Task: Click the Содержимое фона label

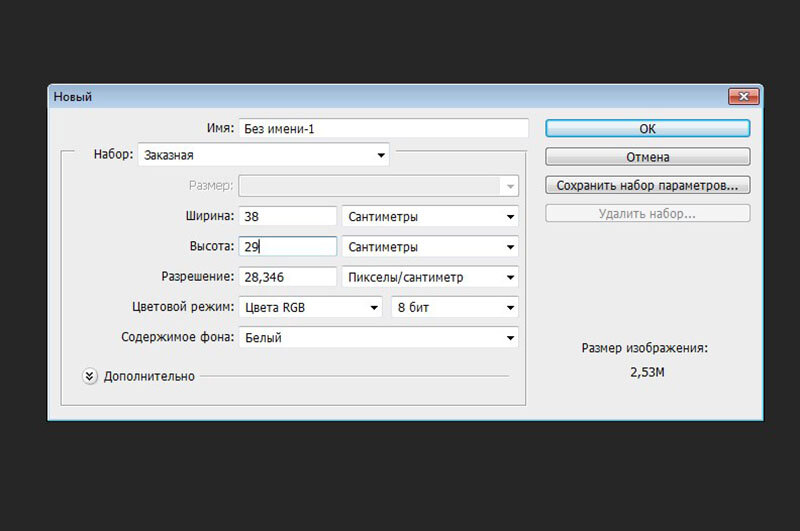Action: tap(178, 337)
